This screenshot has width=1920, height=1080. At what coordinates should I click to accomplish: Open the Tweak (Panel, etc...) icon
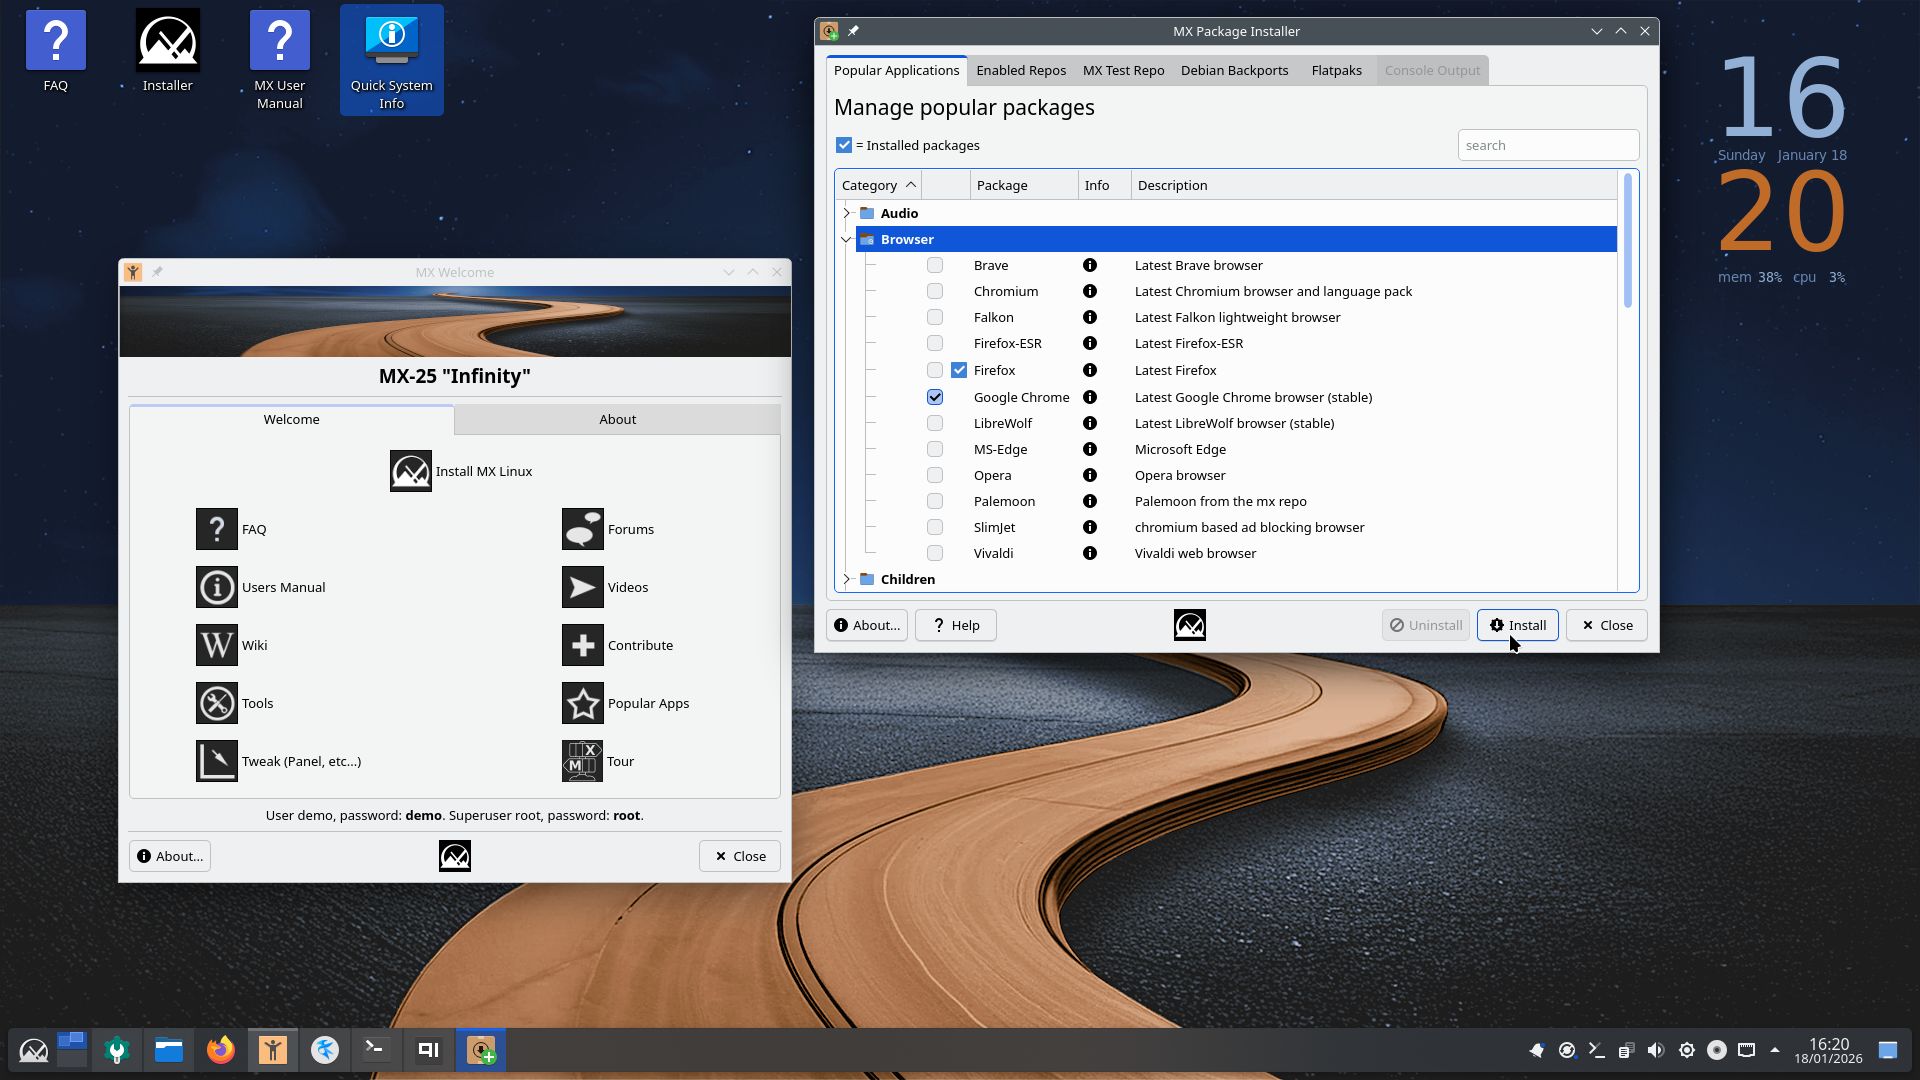pyautogui.click(x=216, y=761)
